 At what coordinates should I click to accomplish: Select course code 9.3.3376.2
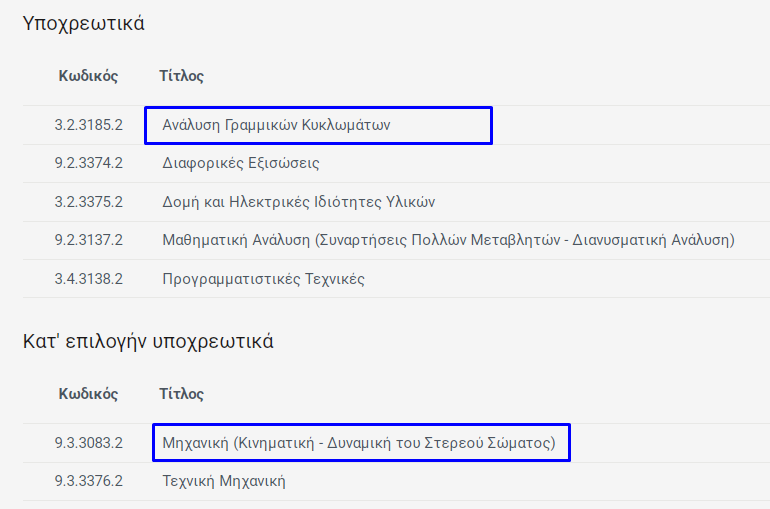point(89,481)
